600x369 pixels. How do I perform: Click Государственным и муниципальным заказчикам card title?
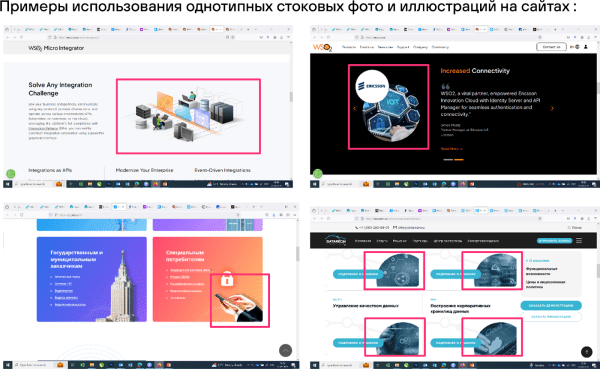(77, 259)
